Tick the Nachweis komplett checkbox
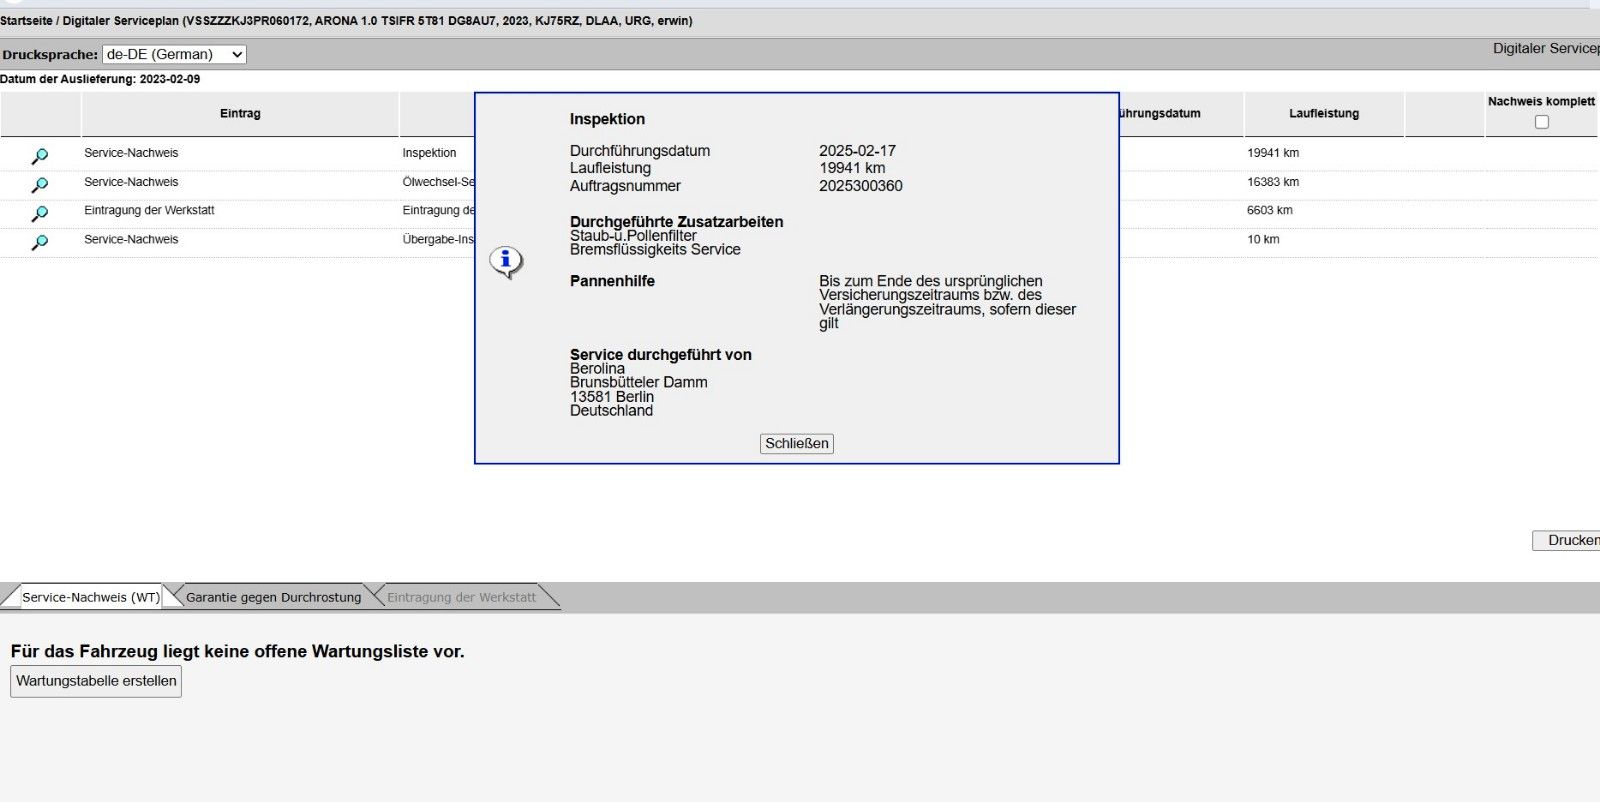This screenshot has width=1600, height=802. 1541,122
